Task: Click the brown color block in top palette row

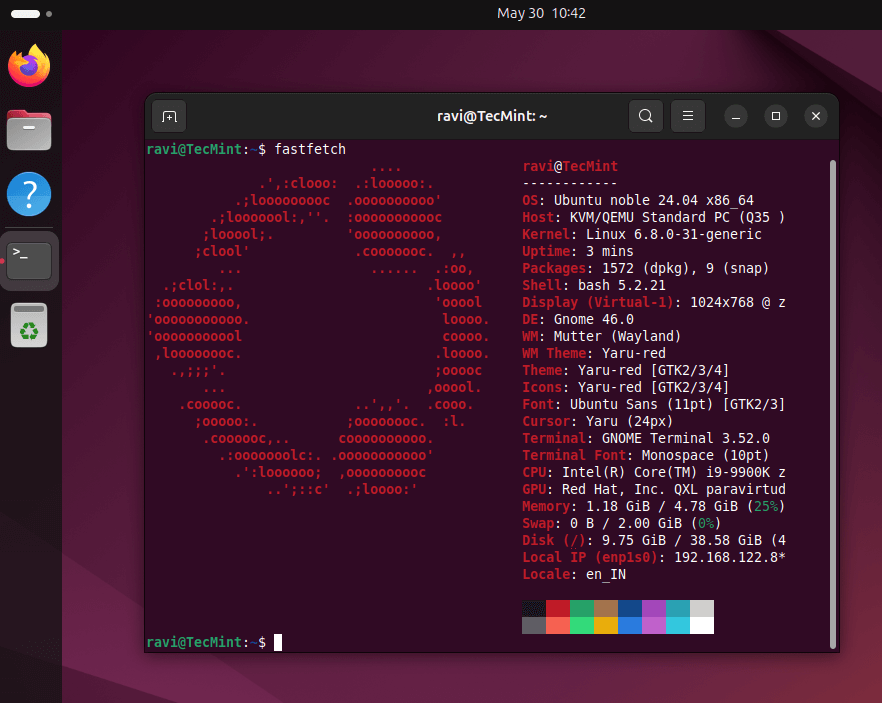Action: [x=607, y=608]
